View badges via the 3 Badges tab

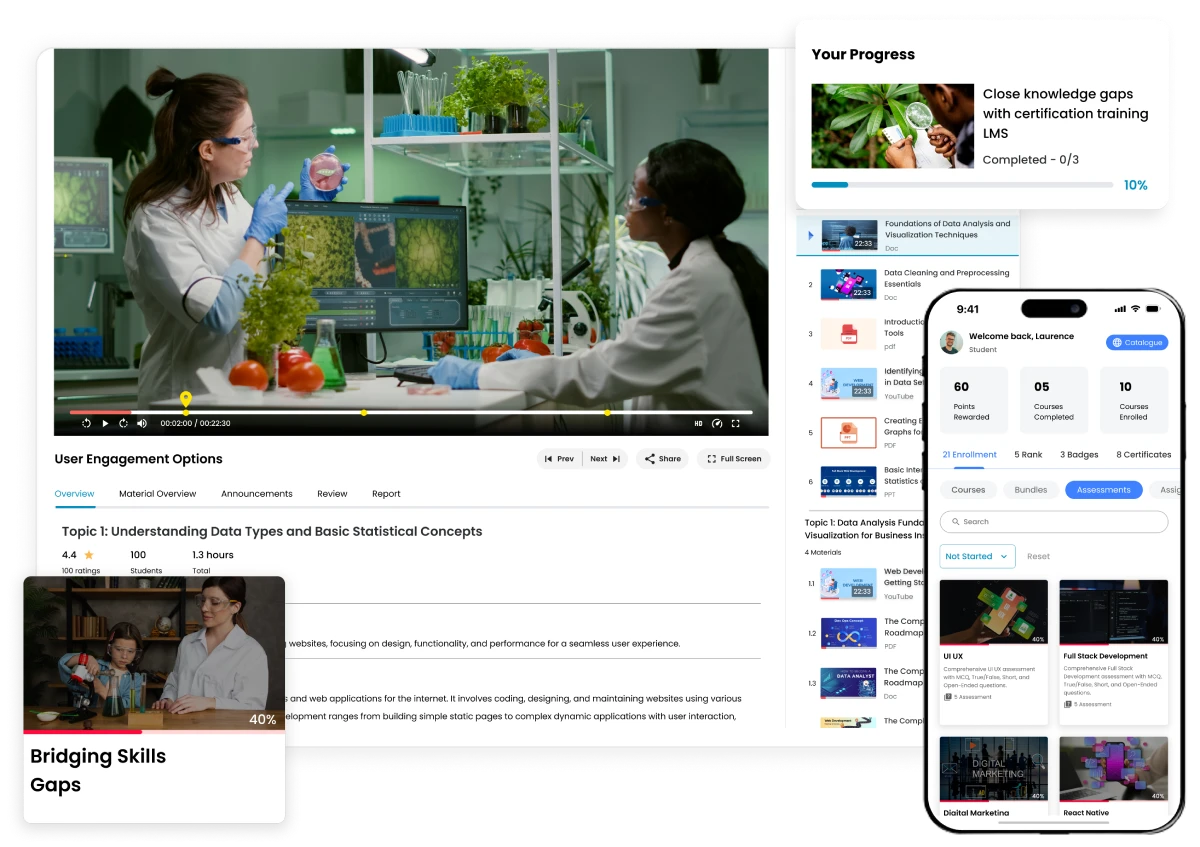(x=1079, y=455)
